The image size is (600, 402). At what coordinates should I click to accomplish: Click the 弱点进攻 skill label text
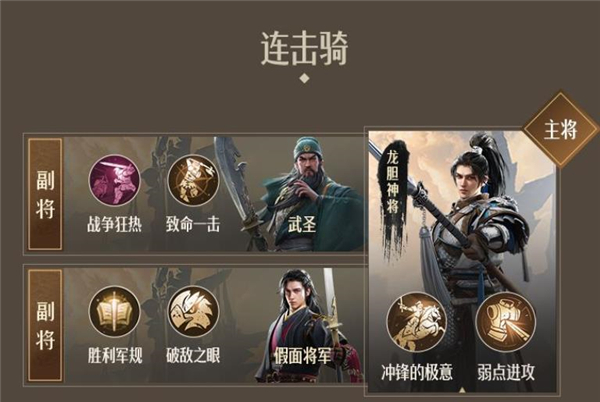[506, 372]
